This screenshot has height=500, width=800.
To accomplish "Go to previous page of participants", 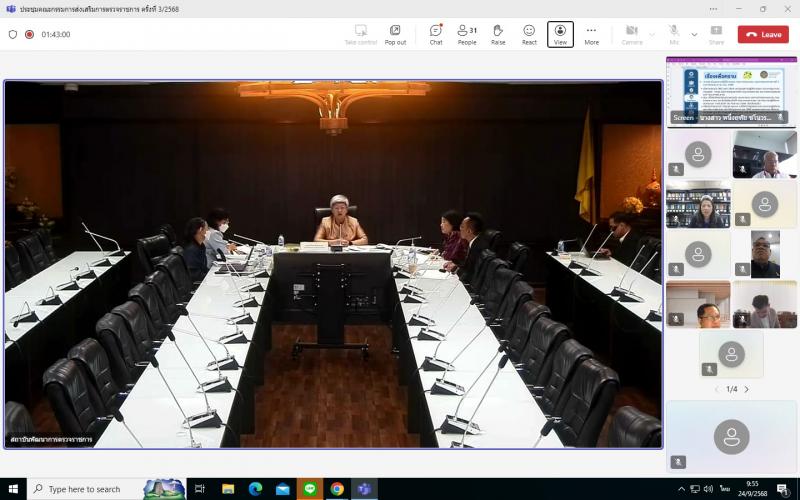I will coord(717,389).
